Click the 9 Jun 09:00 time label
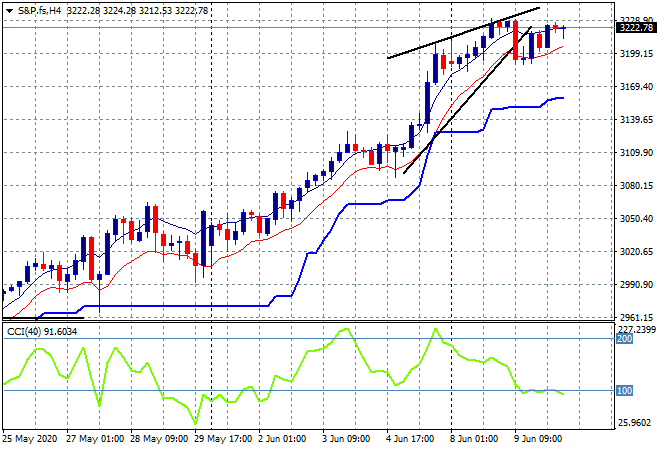 point(538,439)
